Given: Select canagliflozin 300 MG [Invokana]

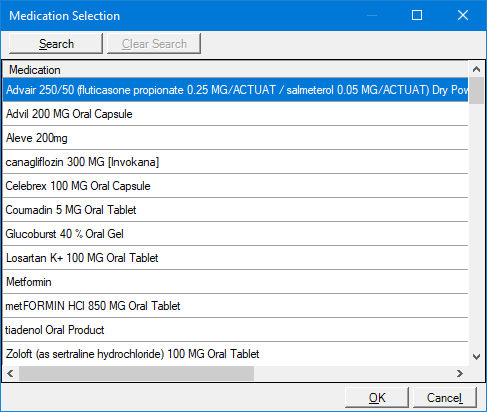Looking at the screenshot, I should (235, 162).
